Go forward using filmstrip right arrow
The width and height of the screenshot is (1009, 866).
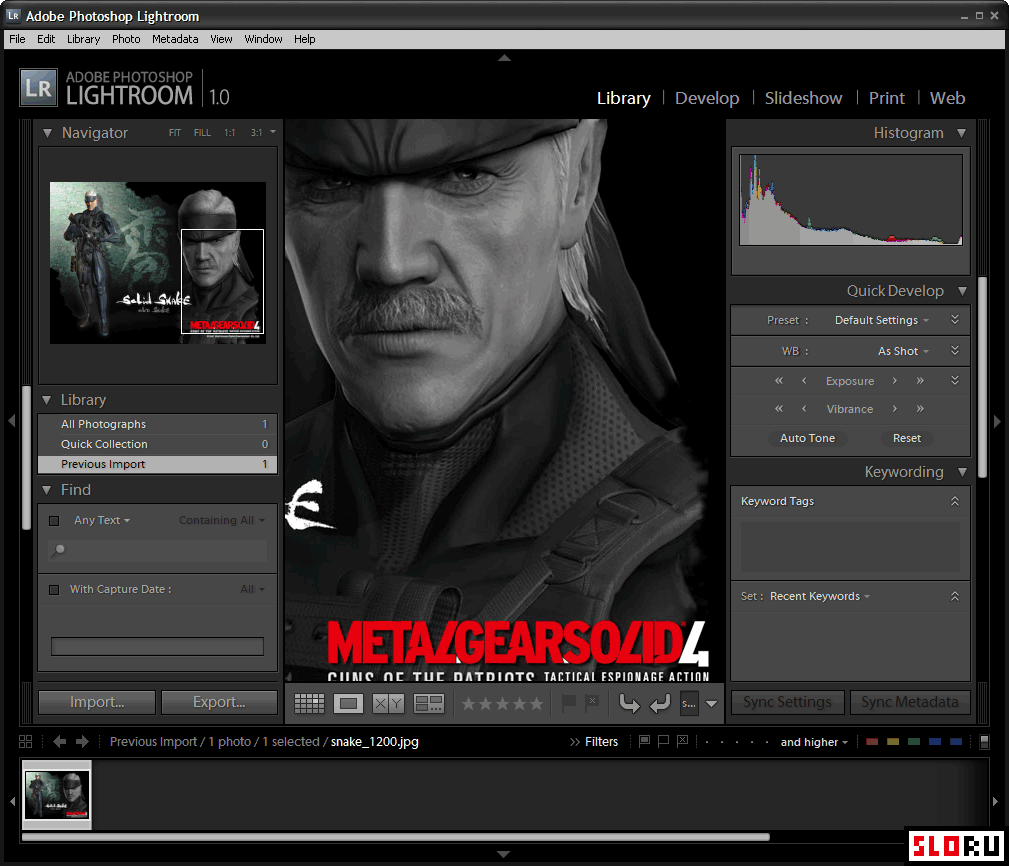coord(82,742)
